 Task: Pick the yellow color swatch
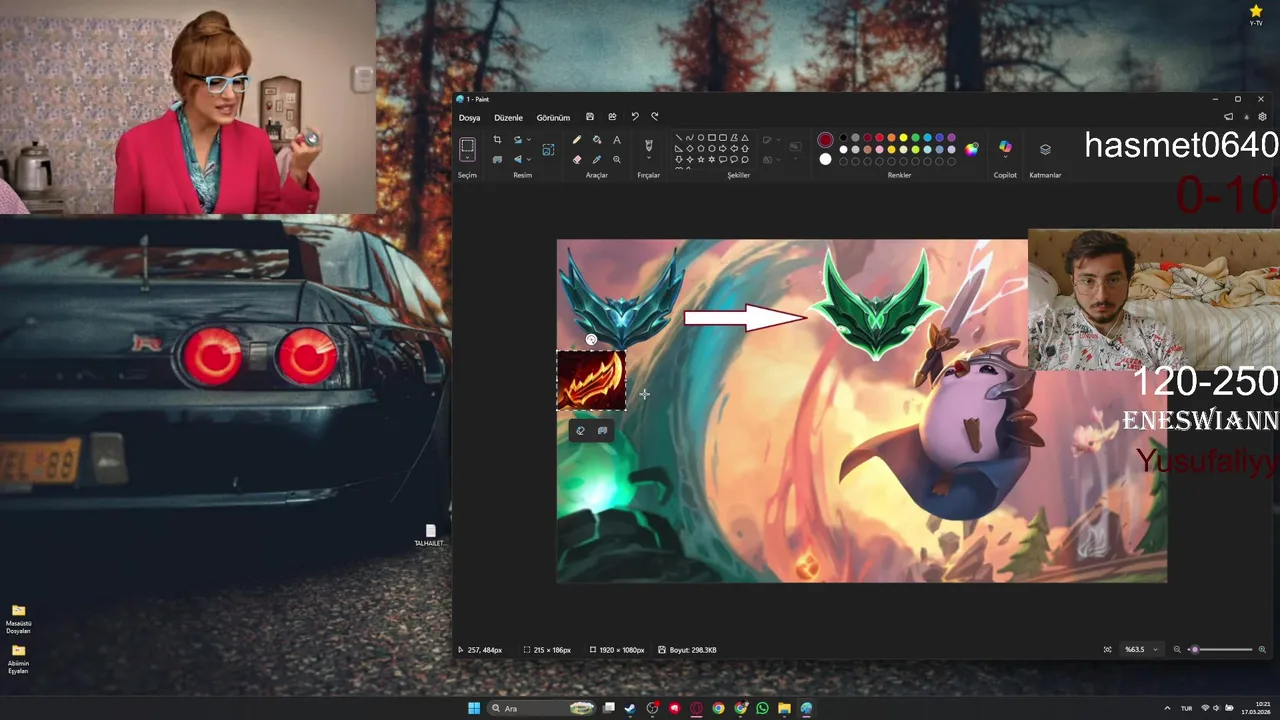(x=903, y=137)
